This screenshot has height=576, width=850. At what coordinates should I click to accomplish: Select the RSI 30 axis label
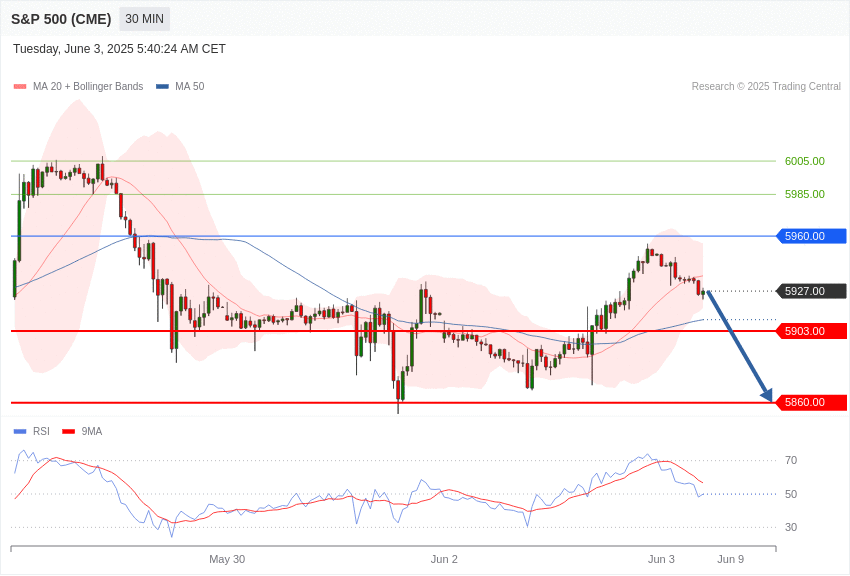point(791,527)
